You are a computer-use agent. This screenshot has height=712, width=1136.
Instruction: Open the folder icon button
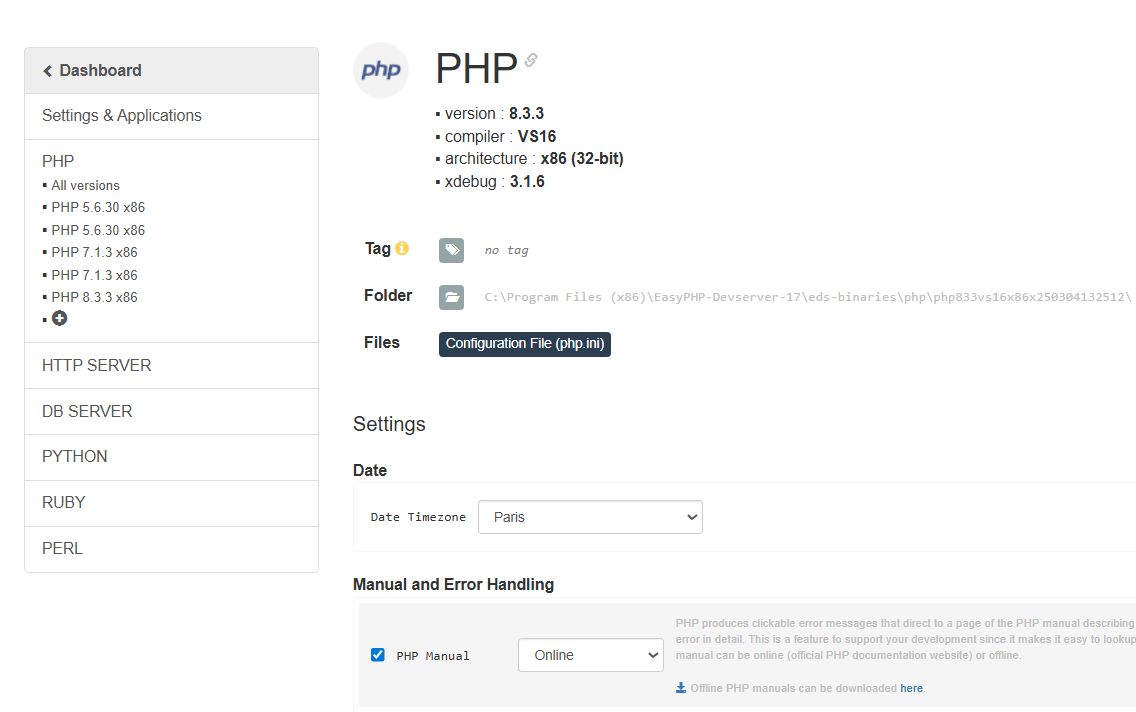[x=451, y=297]
